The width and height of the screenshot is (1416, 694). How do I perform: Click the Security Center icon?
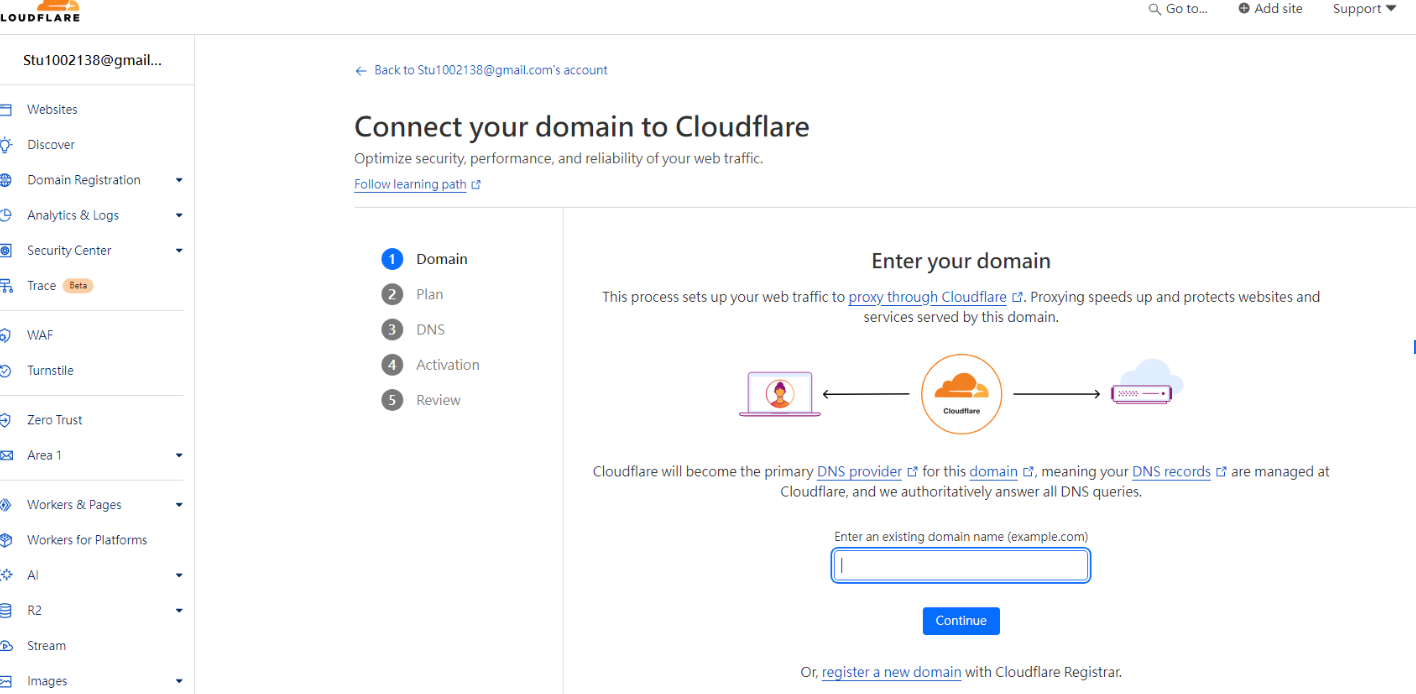click(6, 251)
